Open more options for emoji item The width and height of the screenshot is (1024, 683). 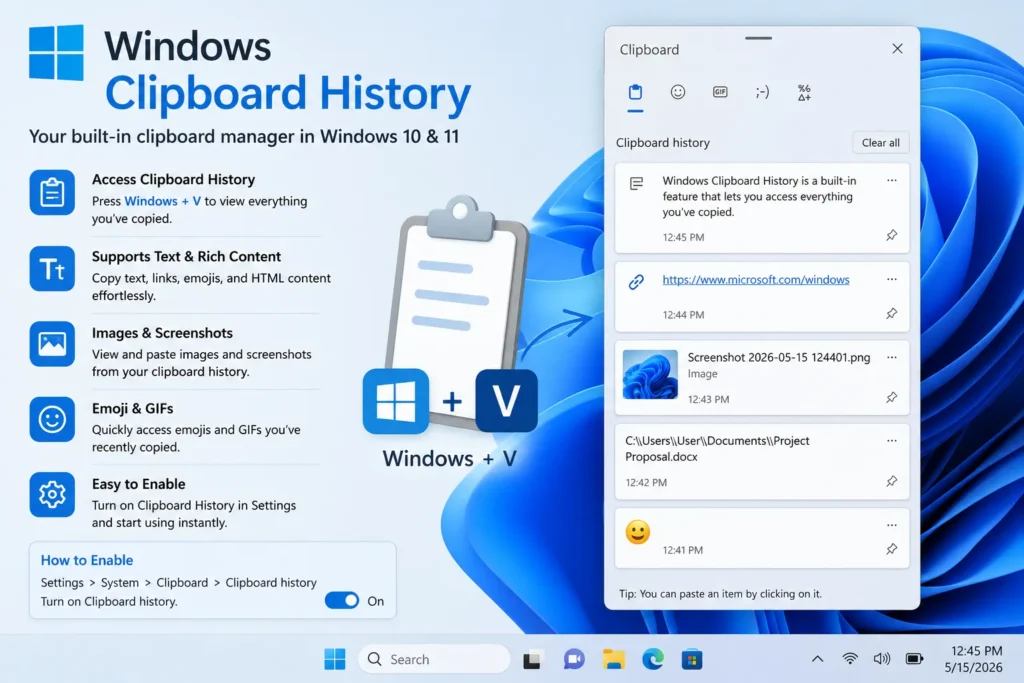click(891, 525)
